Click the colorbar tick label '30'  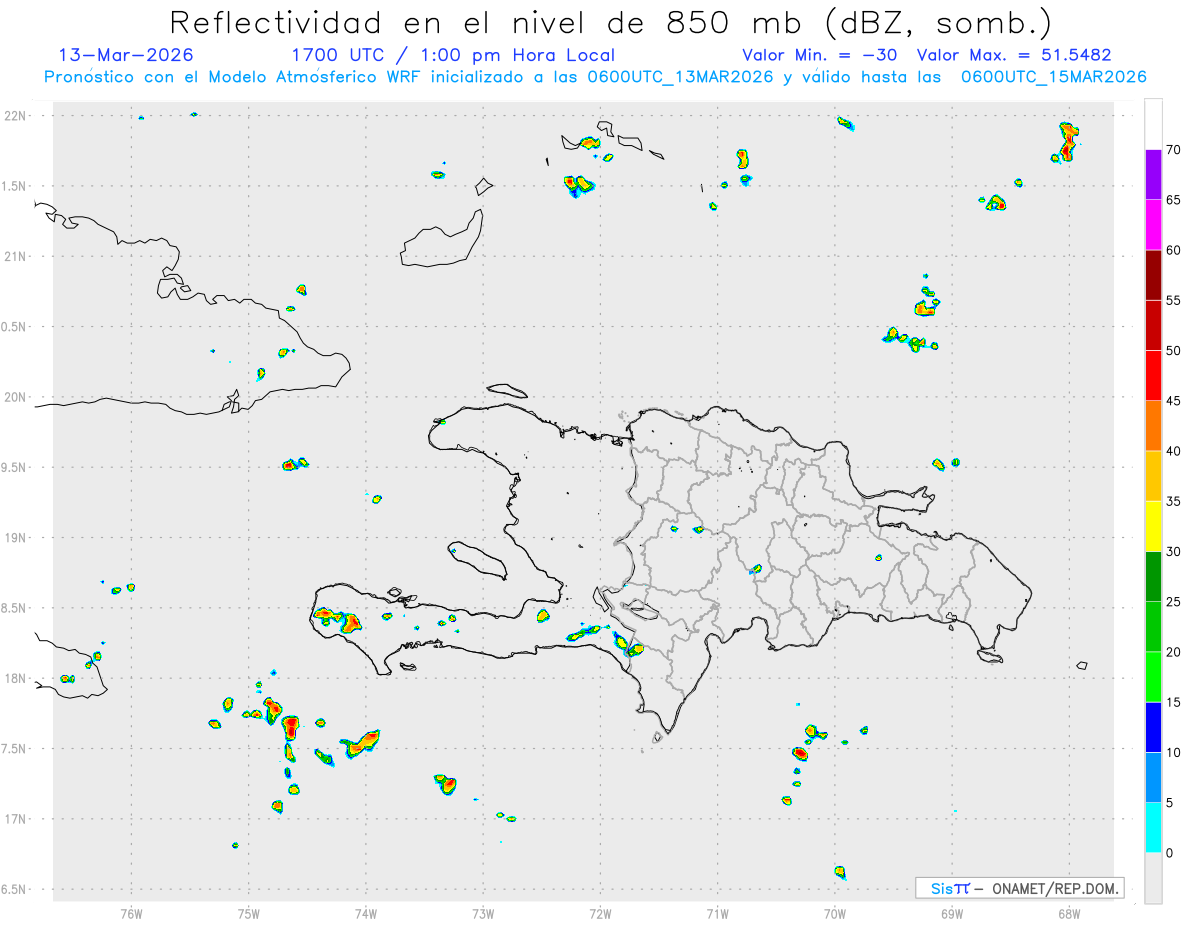coord(1174,552)
